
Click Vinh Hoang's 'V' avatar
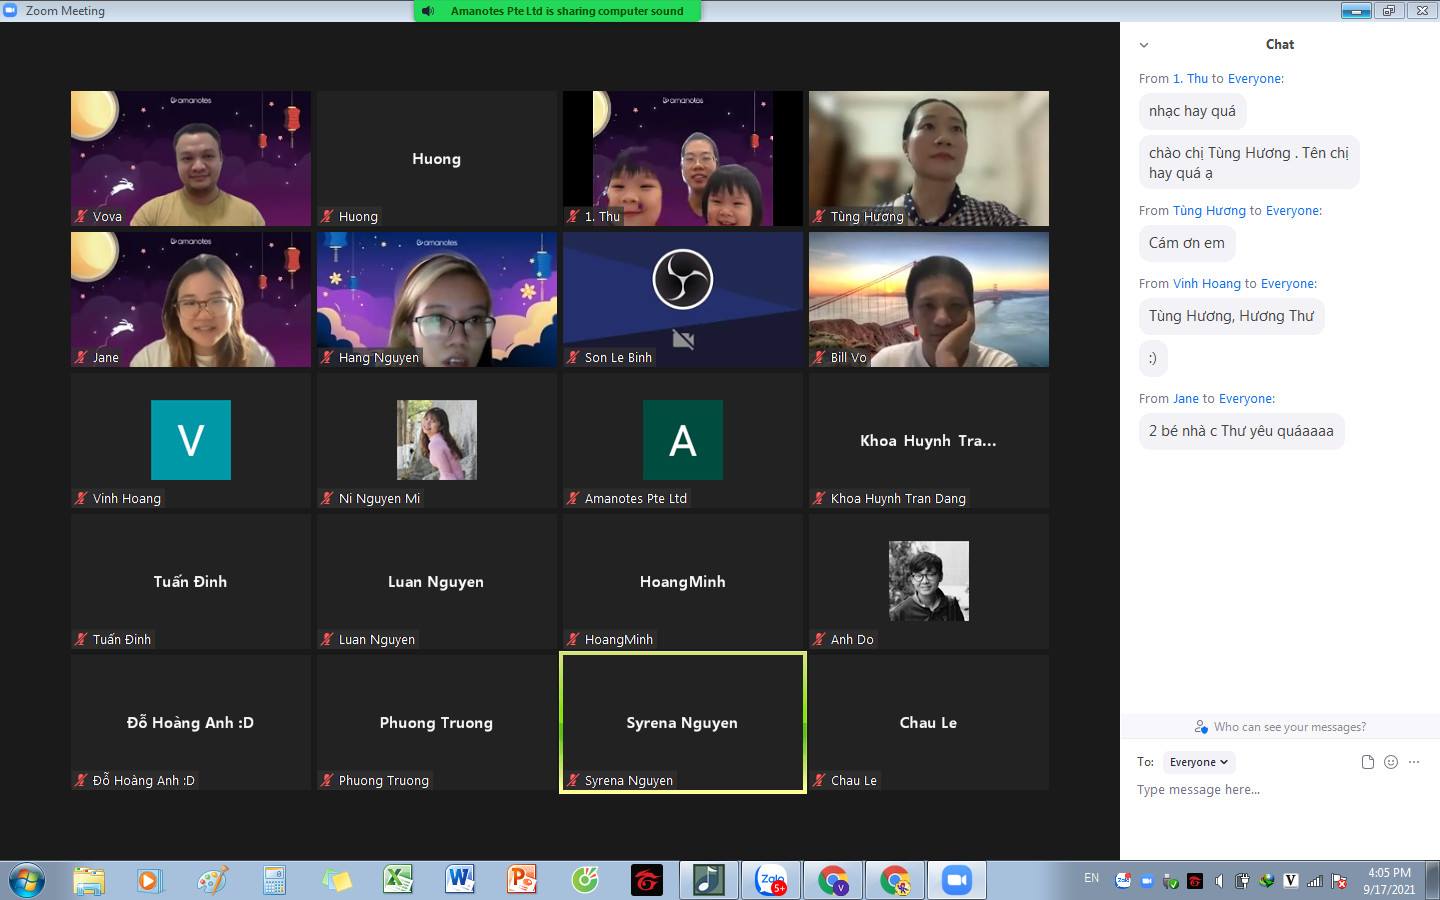point(191,440)
